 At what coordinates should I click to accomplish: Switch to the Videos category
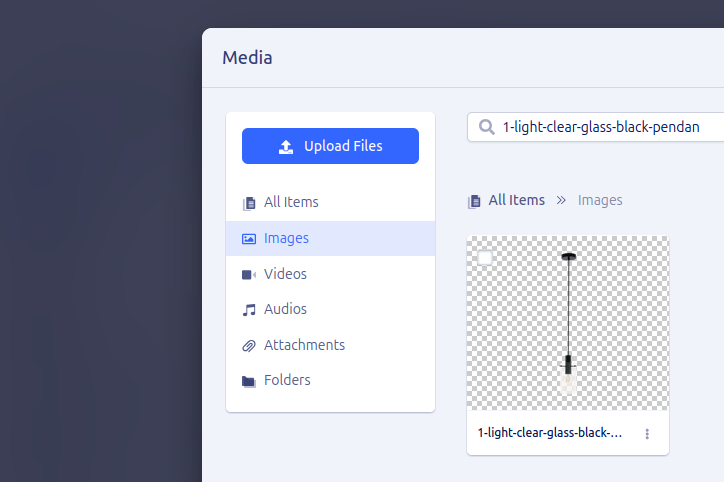[285, 274]
